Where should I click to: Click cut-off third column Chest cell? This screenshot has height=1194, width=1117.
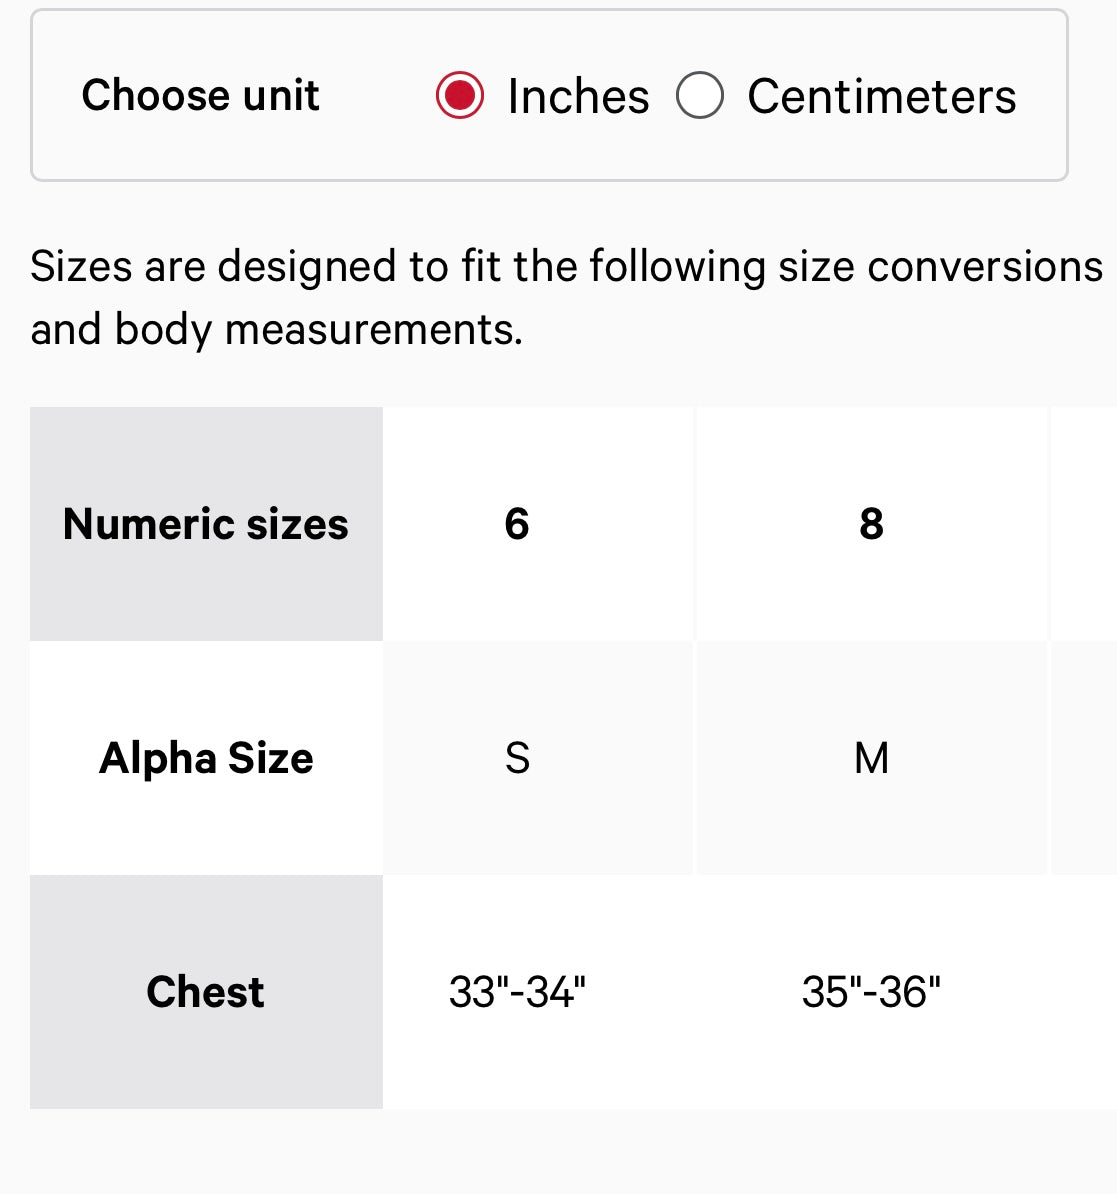(1085, 992)
